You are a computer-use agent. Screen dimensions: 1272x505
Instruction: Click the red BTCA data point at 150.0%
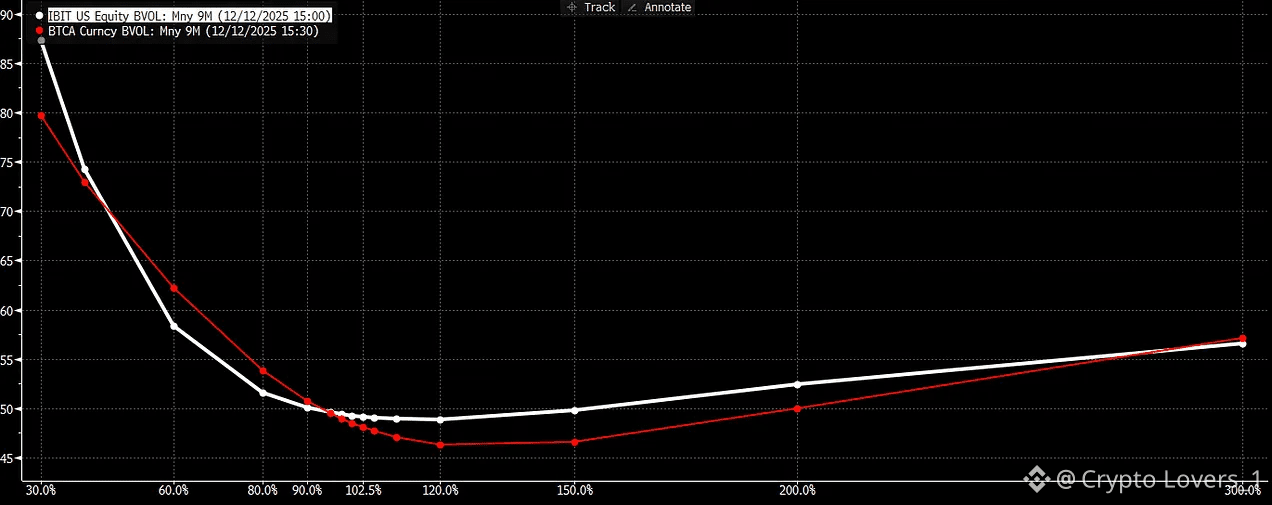pyautogui.click(x=574, y=442)
